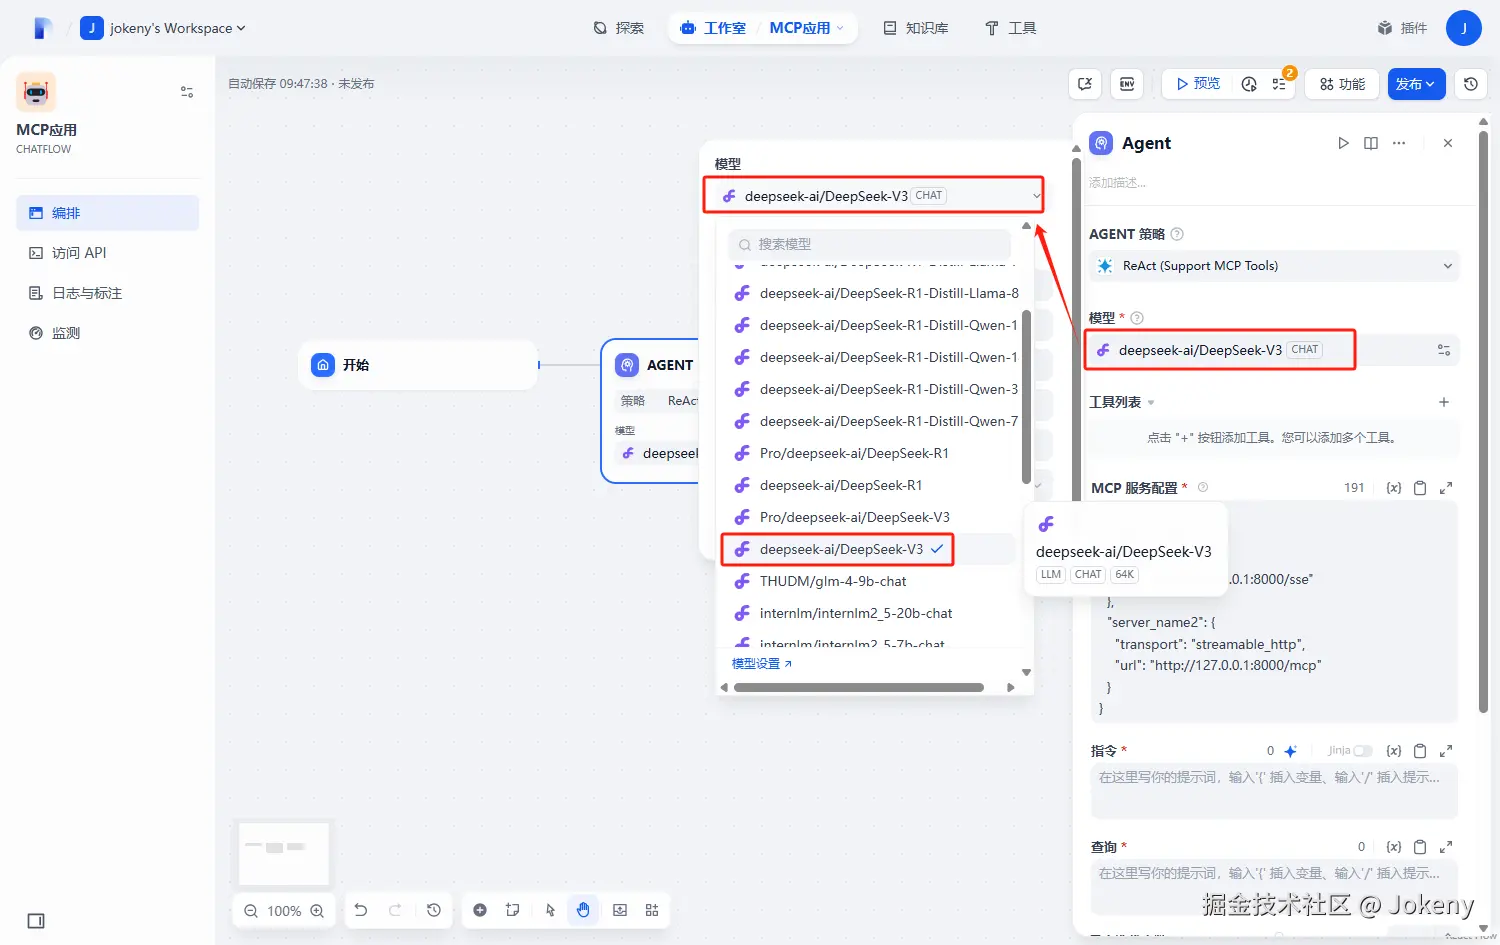Image resolution: width=1500 pixels, height=945 pixels.
Task: Close the Agent panel
Action: click(1448, 143)
